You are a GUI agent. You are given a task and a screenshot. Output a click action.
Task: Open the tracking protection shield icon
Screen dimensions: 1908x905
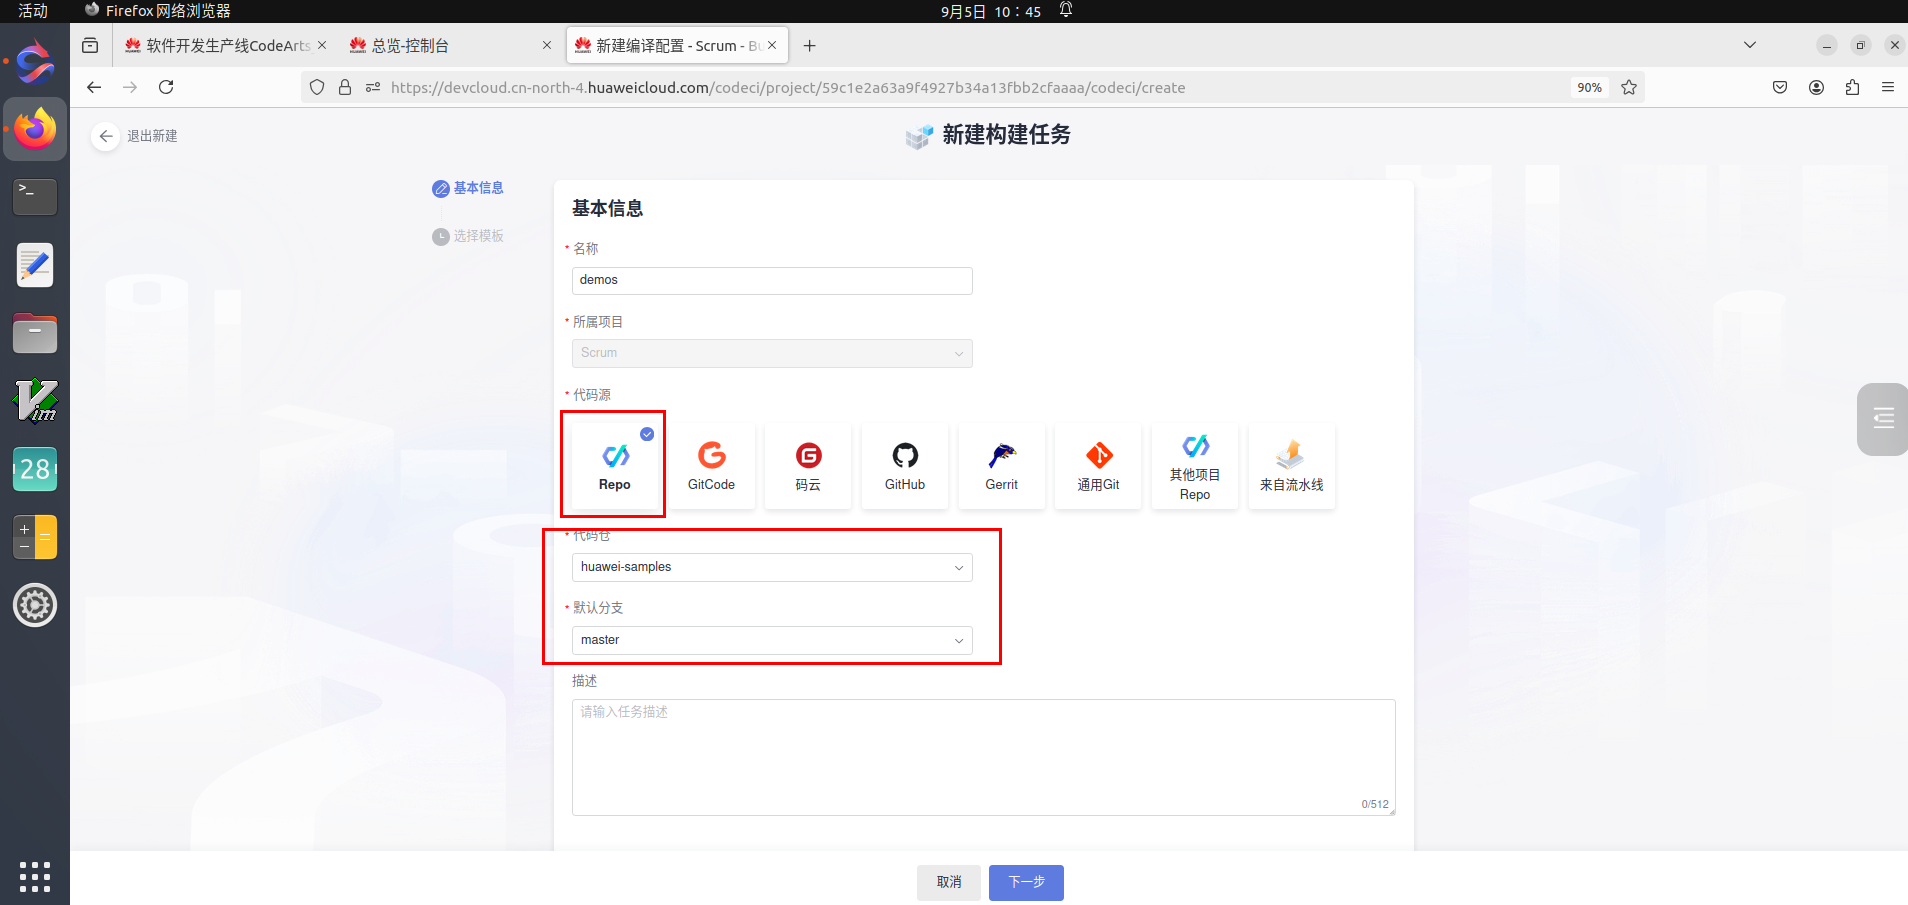coord(317,87)
